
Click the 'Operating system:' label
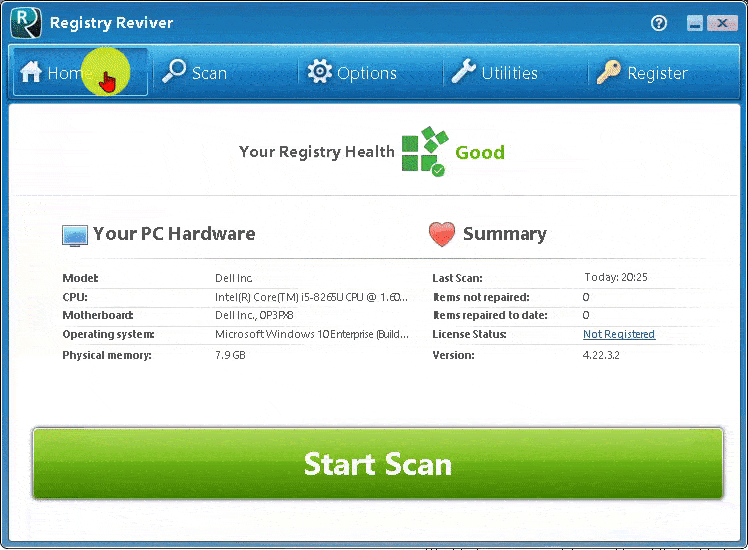coord(108,334)
